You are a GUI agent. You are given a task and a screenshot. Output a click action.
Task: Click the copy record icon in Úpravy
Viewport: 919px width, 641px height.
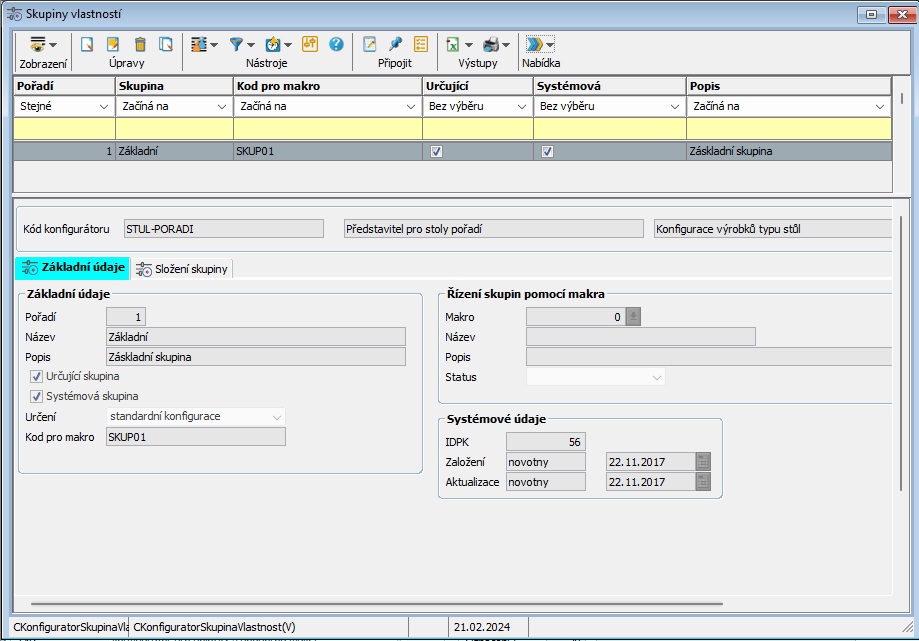pos(166,45)
